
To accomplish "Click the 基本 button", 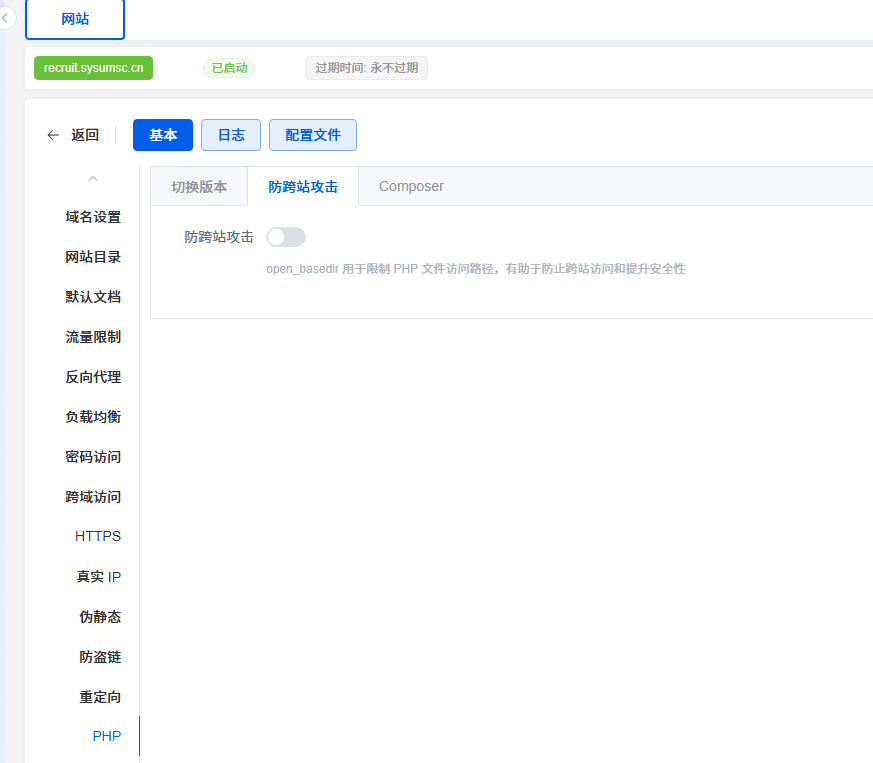I will pos(163,135).
